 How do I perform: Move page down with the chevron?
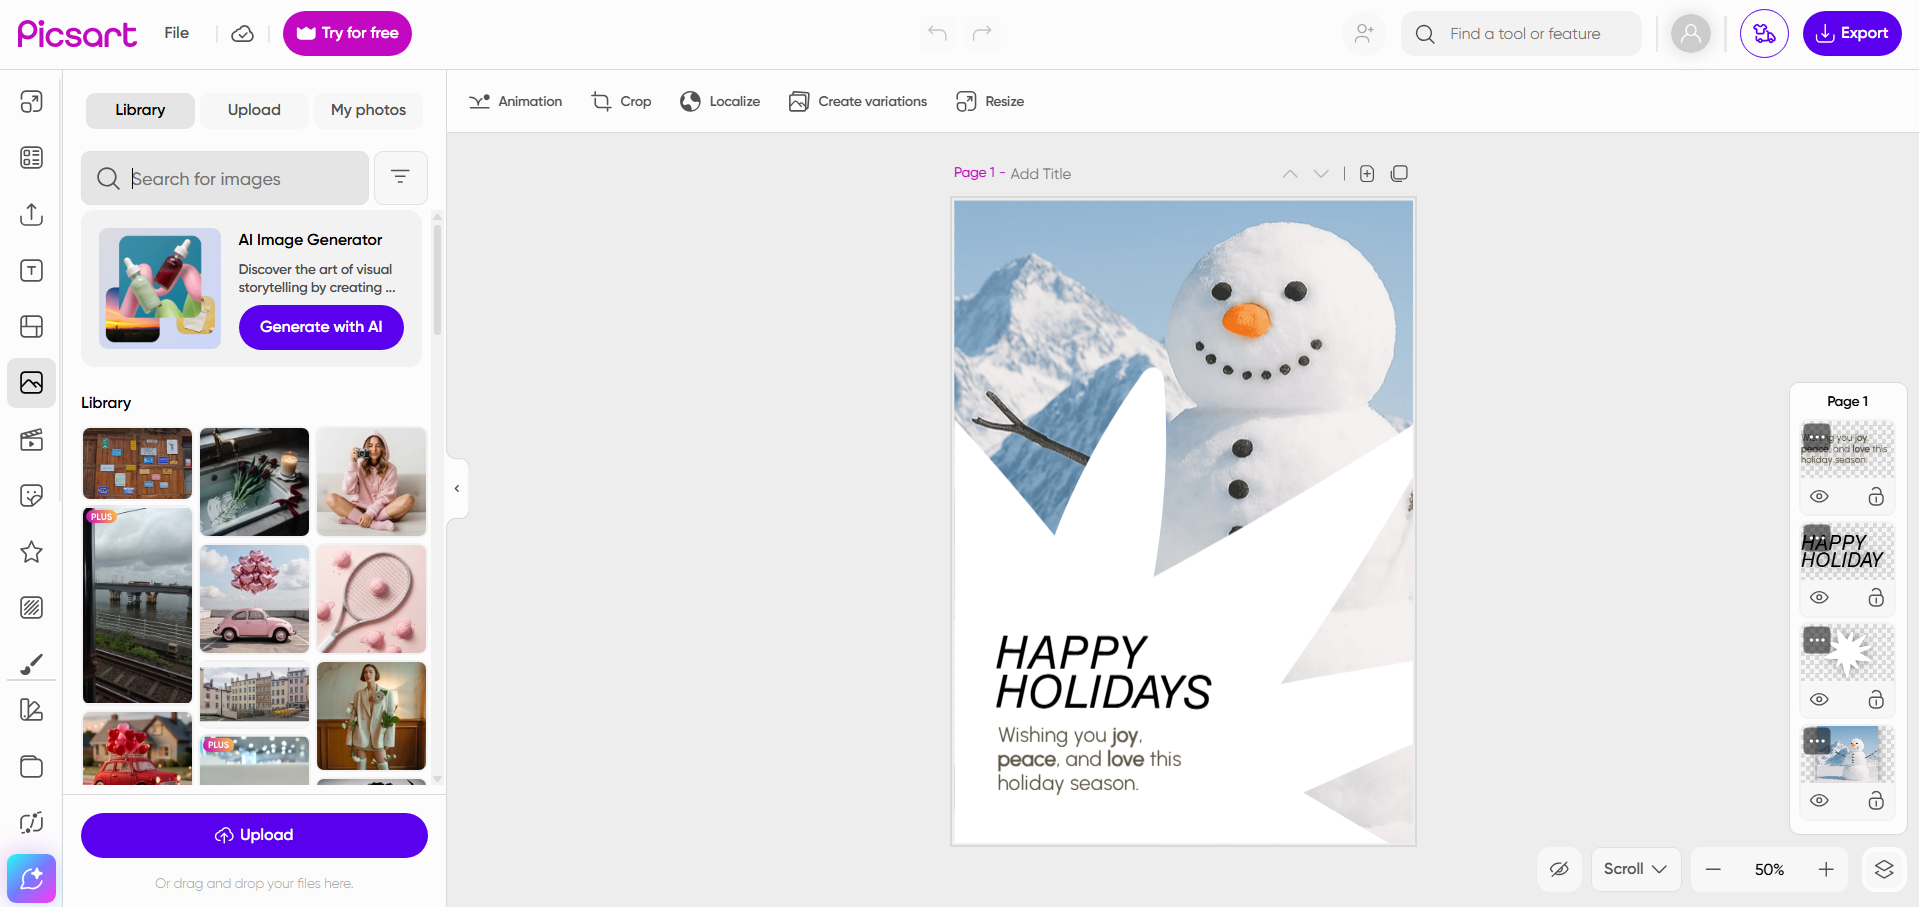[1321, 174]
